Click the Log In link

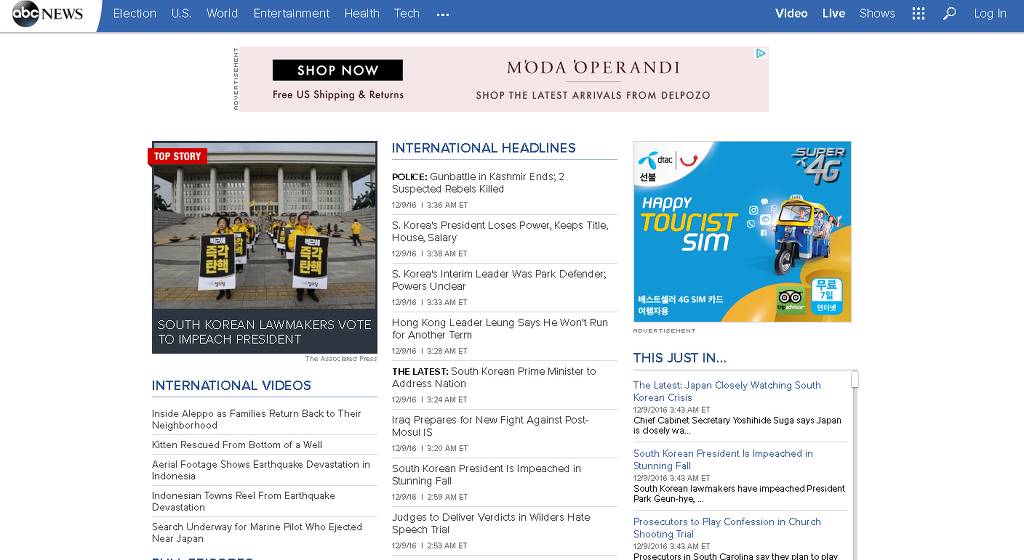(990, 14)
